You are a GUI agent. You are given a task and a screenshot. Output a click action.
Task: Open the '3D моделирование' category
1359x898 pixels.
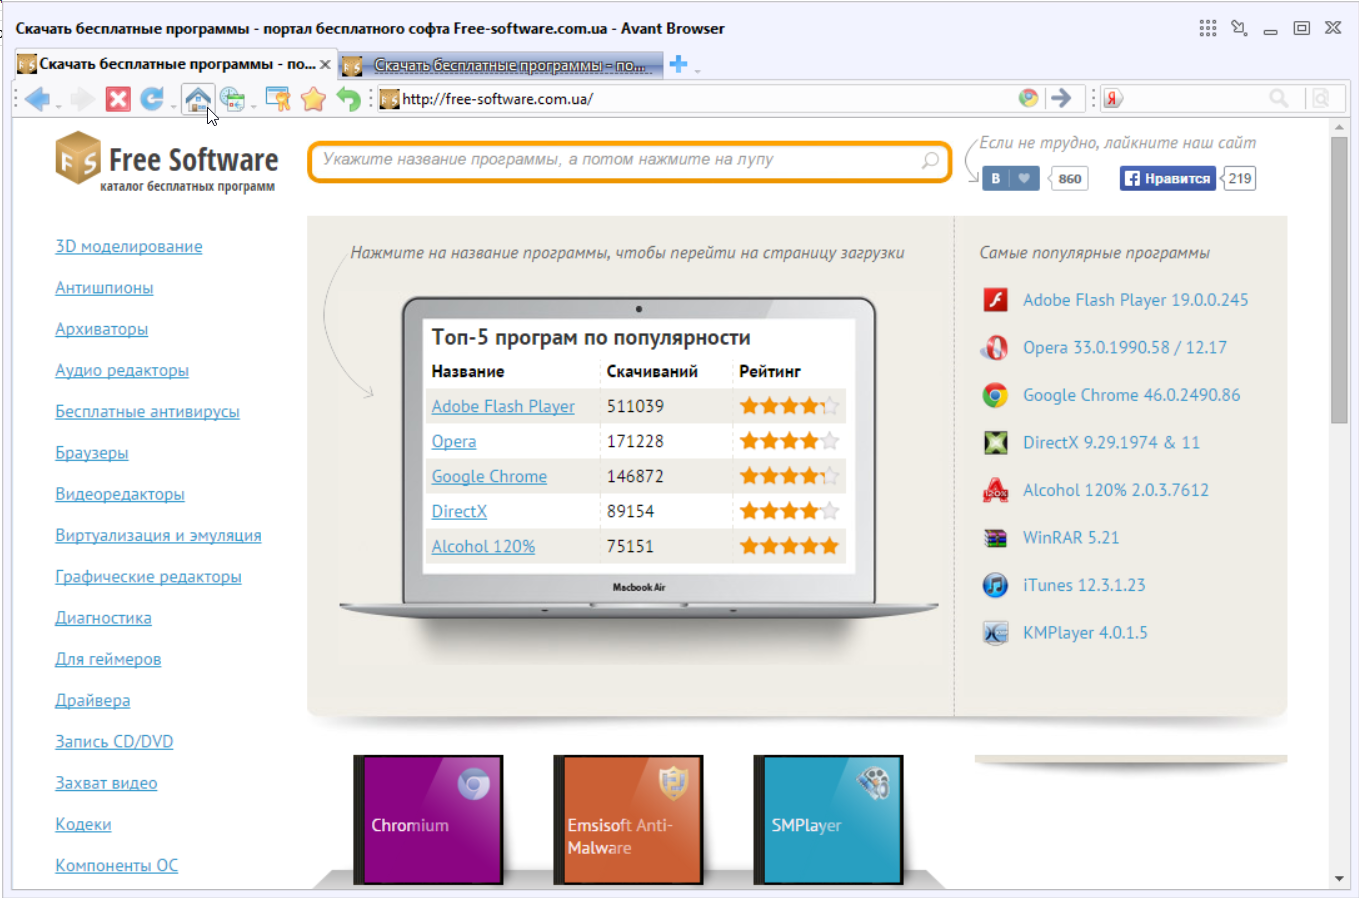(x=129, y=247)
